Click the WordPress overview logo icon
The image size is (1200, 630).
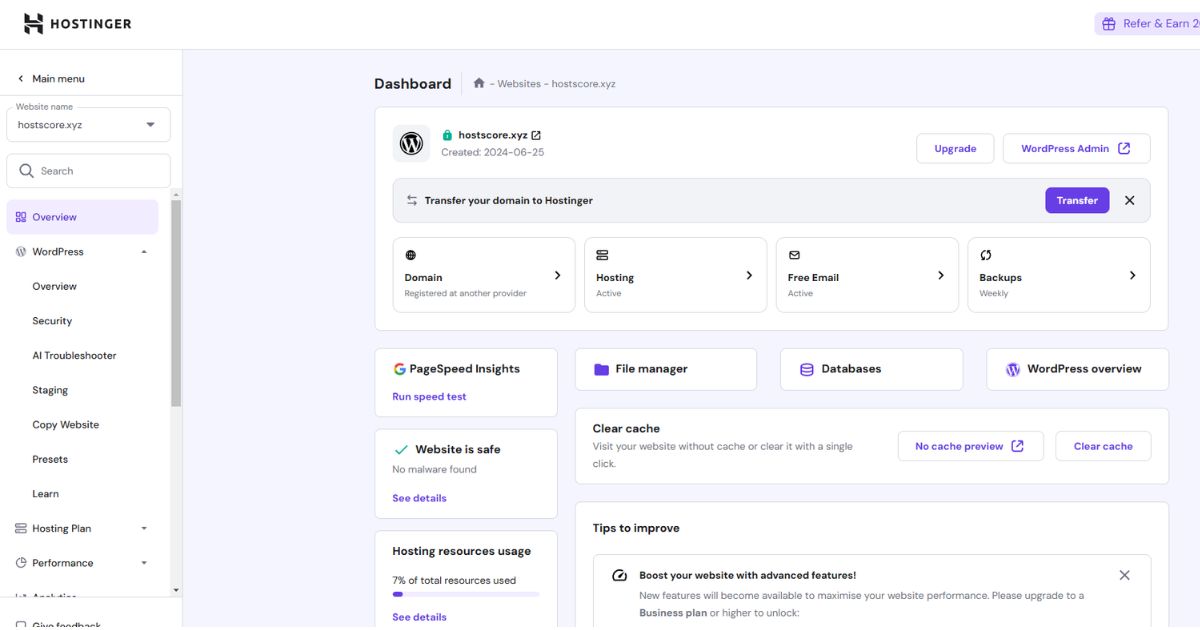tap(1013, 369)
